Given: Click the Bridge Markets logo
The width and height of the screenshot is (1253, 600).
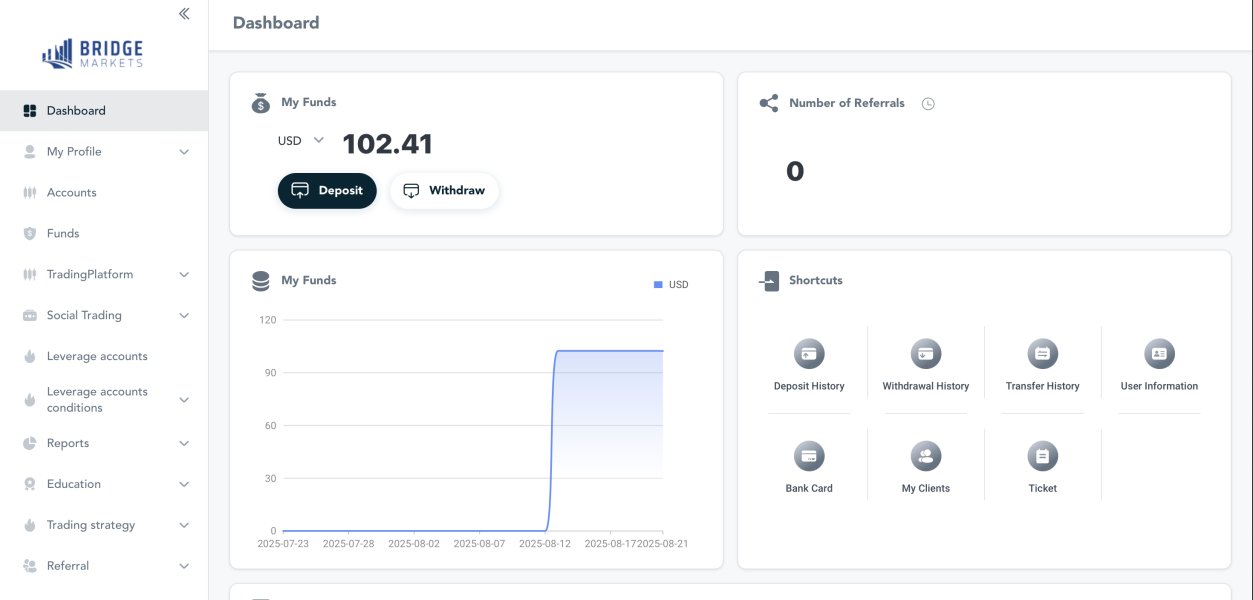Looking at the screenshot, I should 93,54.
